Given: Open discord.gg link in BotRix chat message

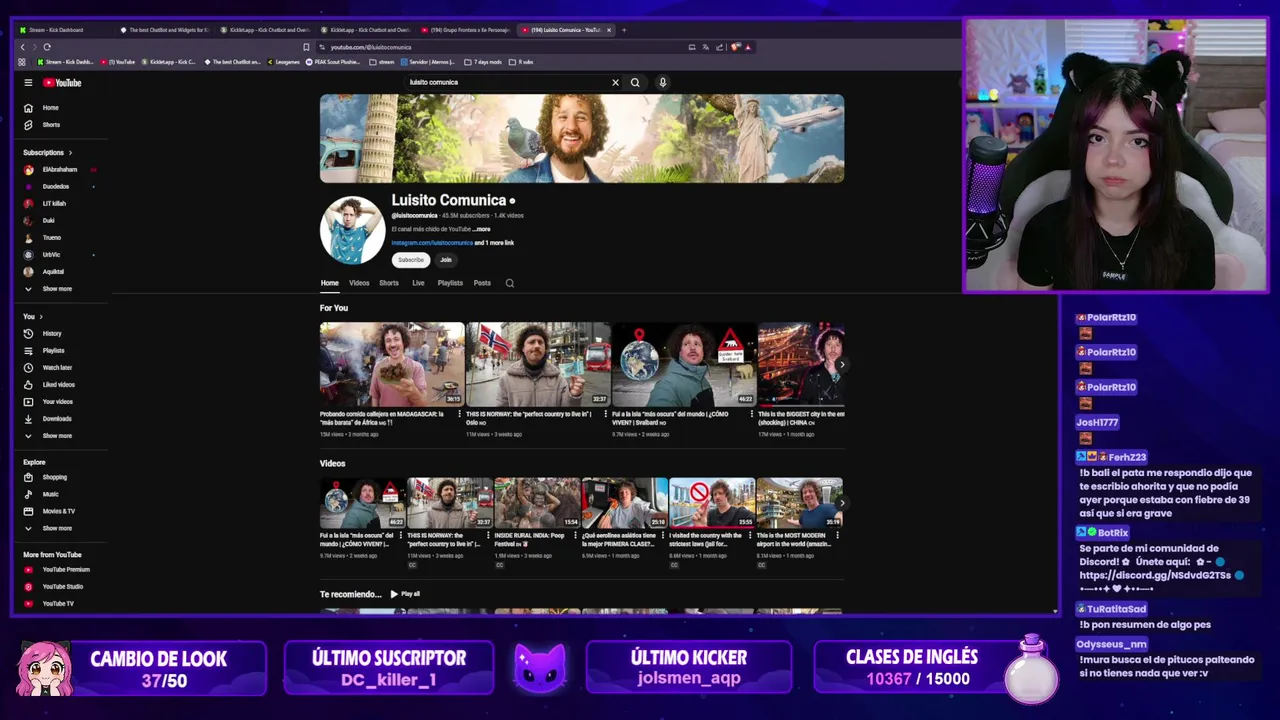Looking at the screenshot, I should [x=1155, y=575].
